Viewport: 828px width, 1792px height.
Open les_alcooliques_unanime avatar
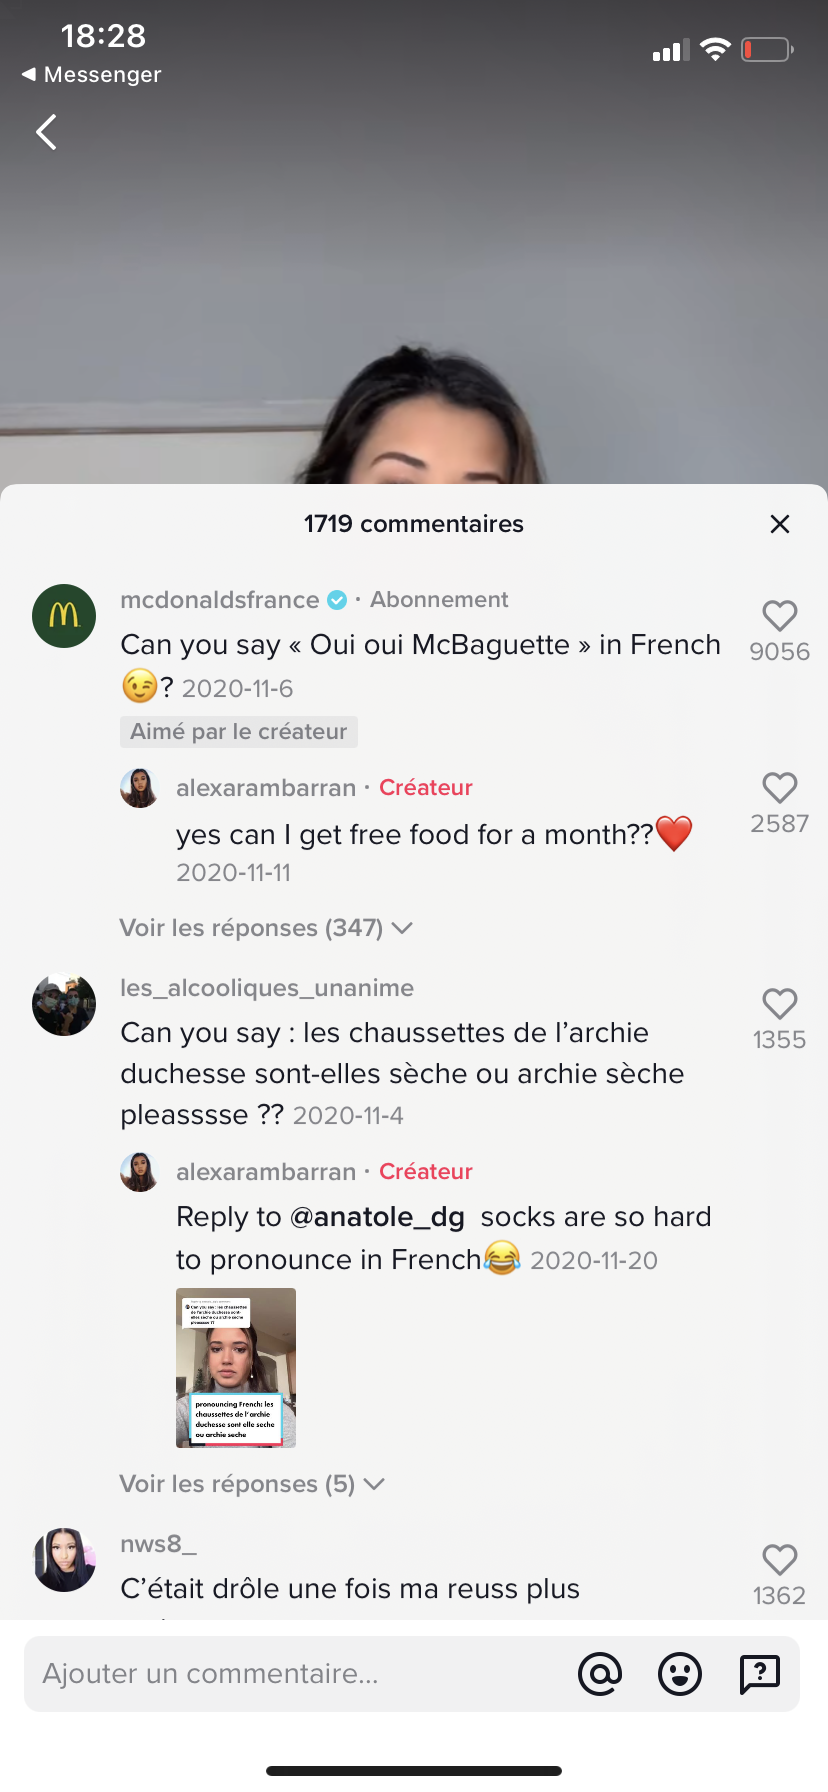coord(64,1004)
